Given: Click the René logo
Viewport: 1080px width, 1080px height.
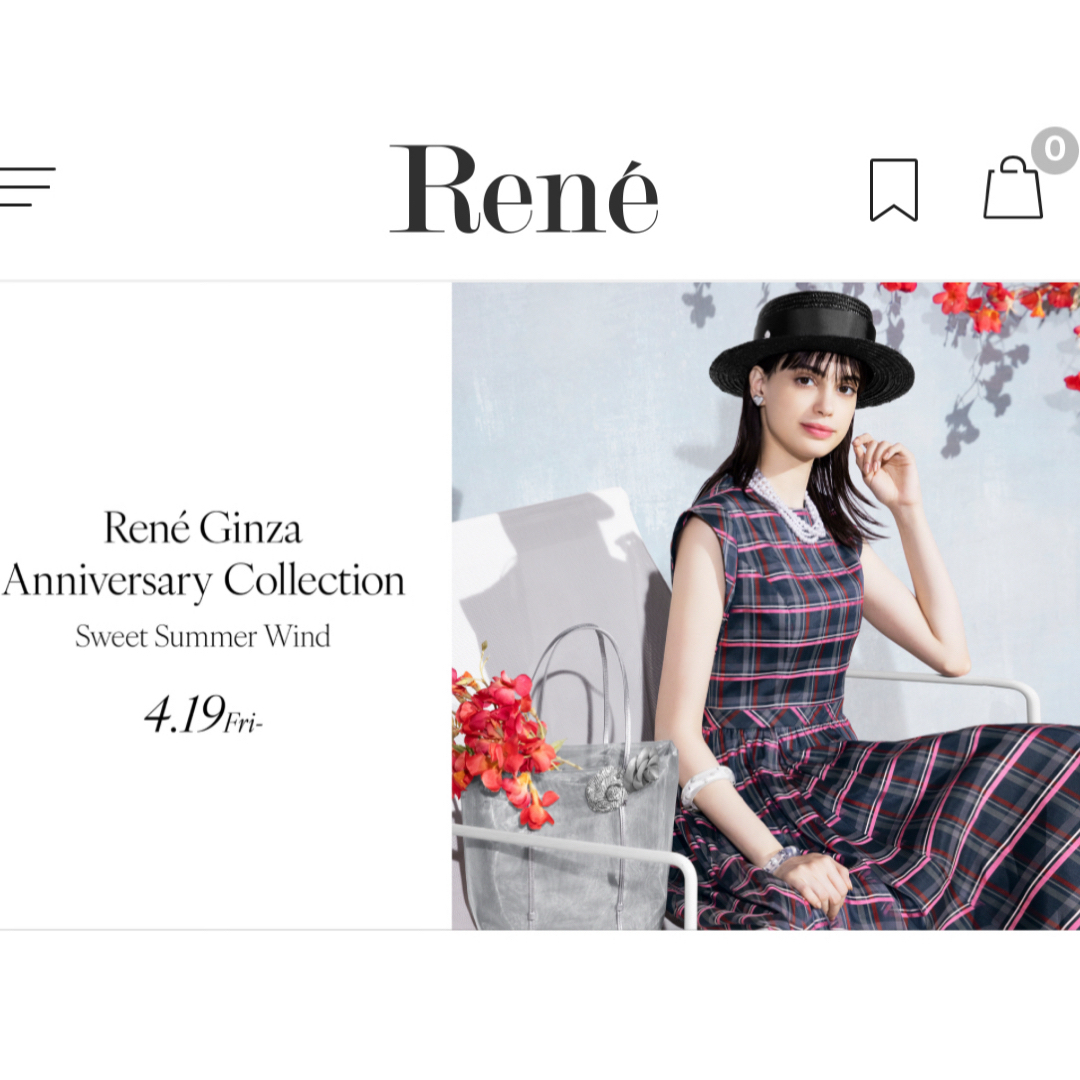Looking at the screenshot, I should [524, 189].
